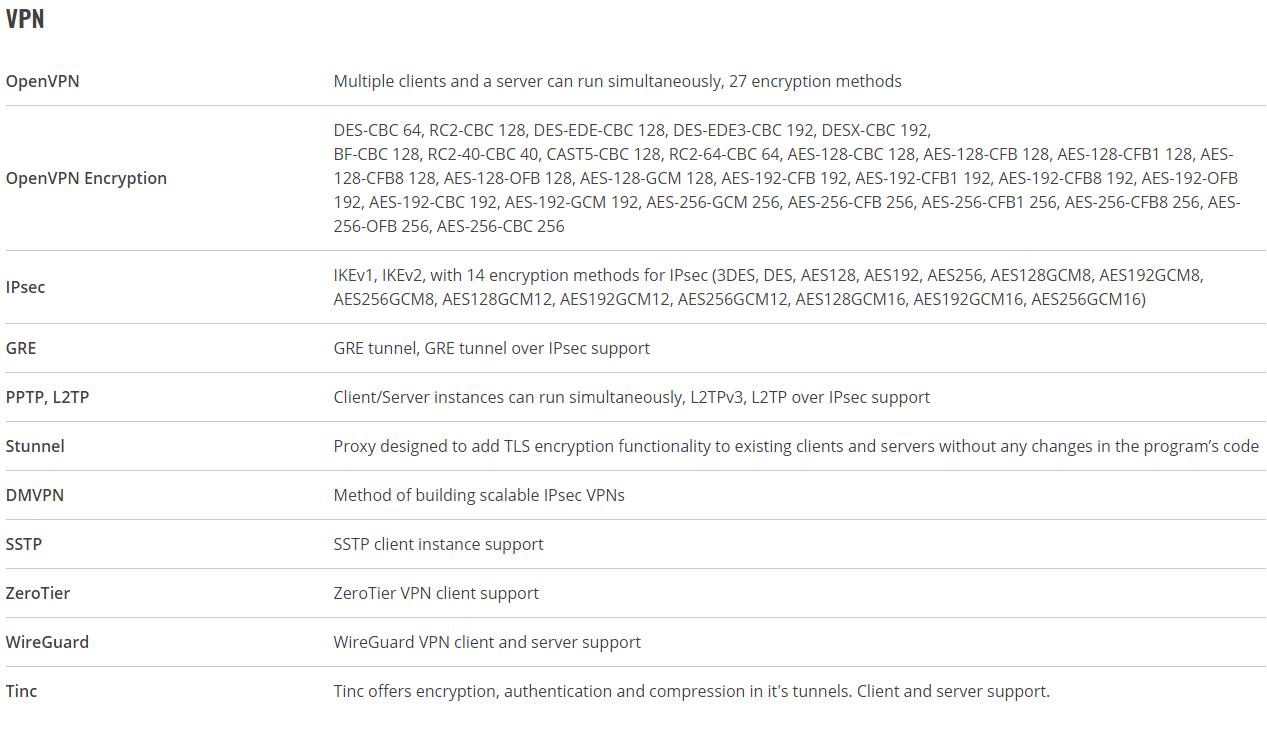Select the Tinc row label
Screen dimensions: 1267x732
[21, 691]
